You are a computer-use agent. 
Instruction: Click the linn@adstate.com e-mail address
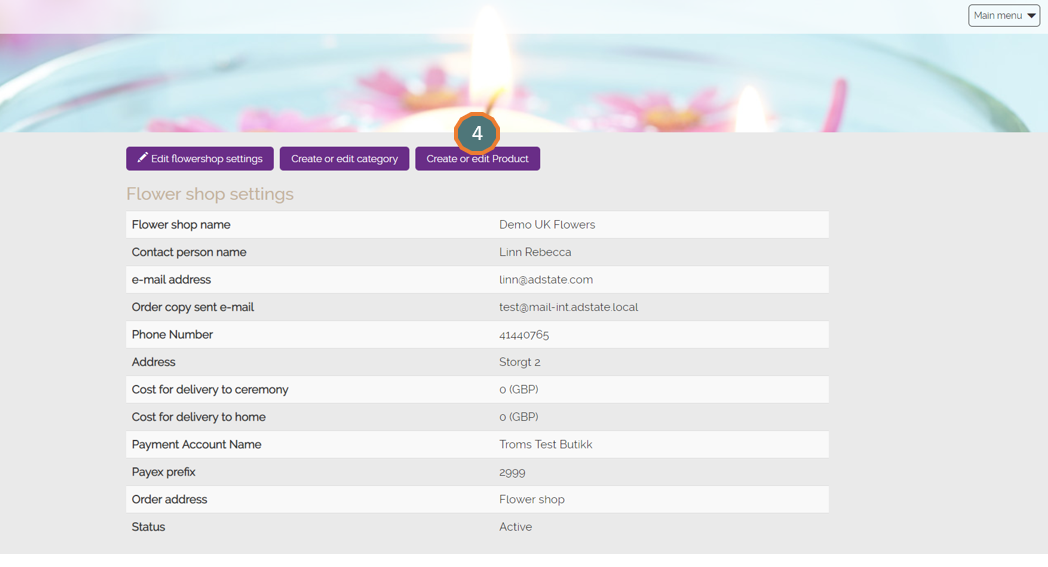click(x=545, y=280)
